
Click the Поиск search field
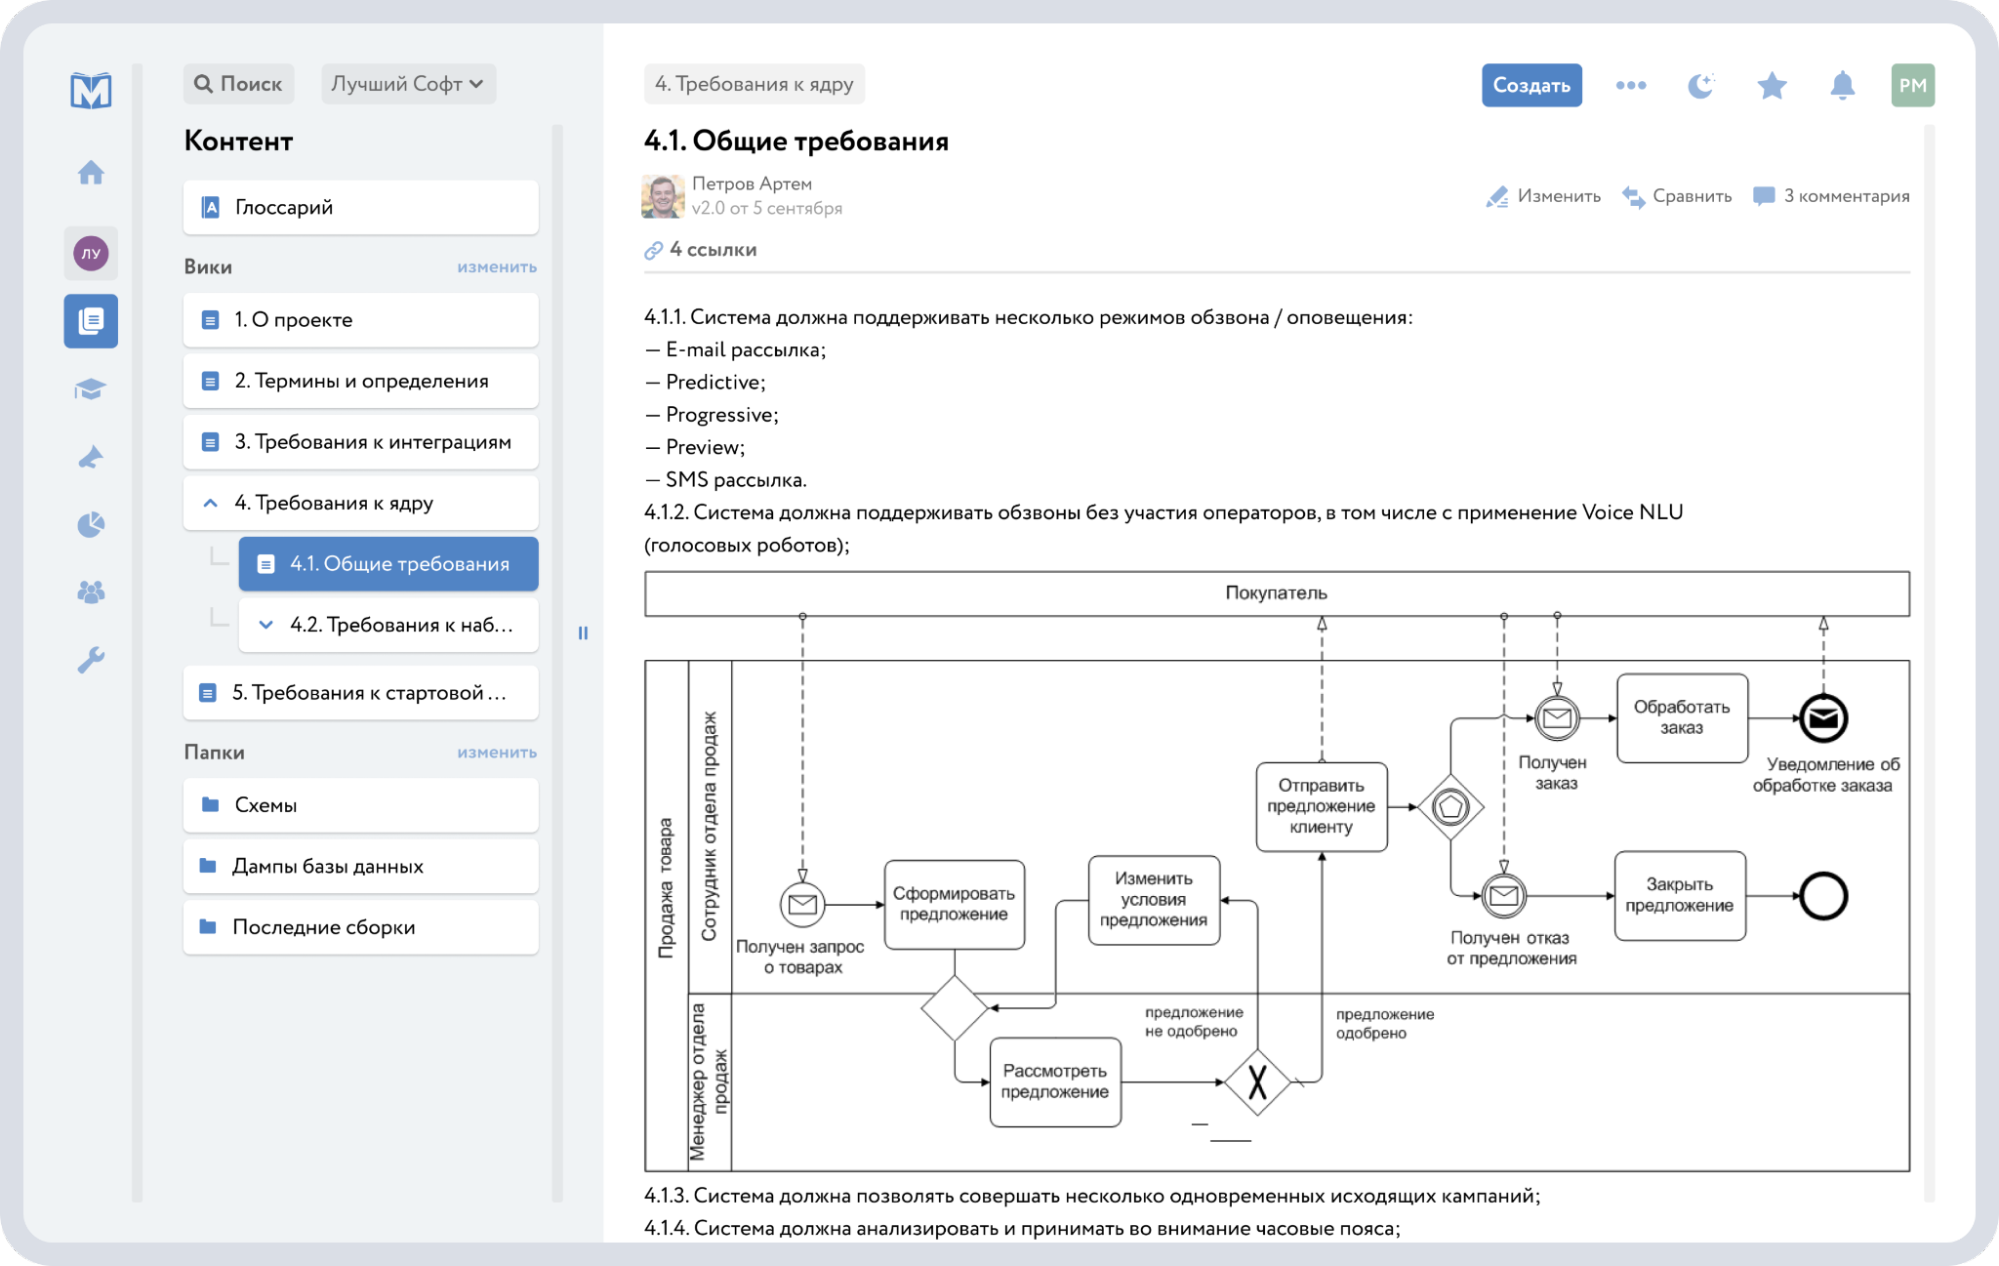pos(238,84)
